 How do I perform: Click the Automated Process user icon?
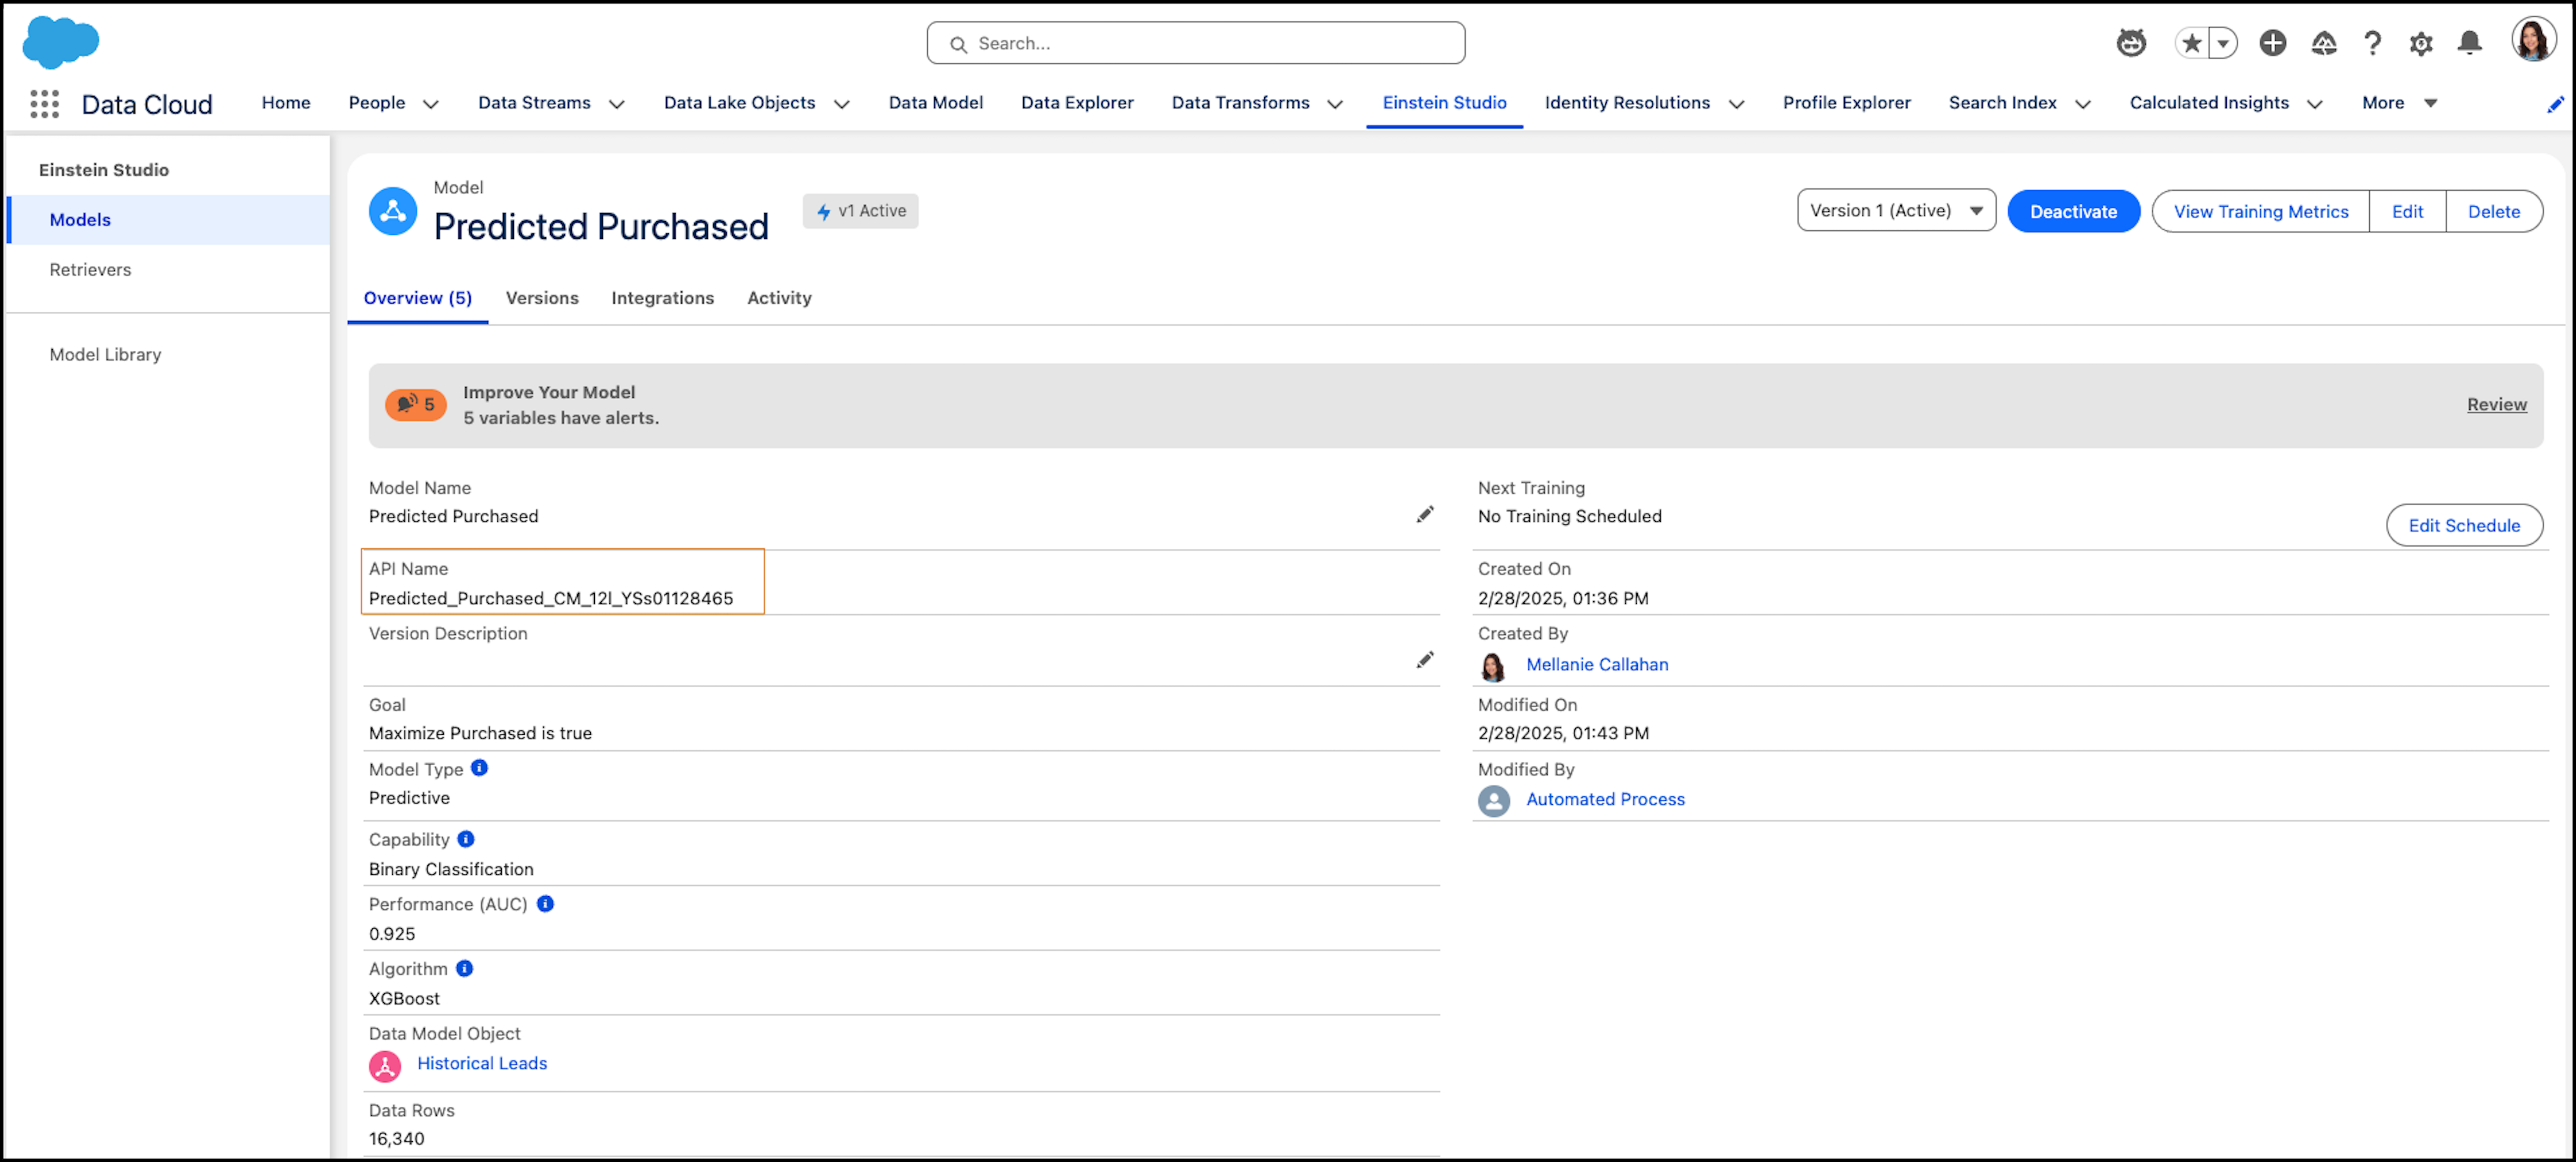click(x=1494, y=801)
